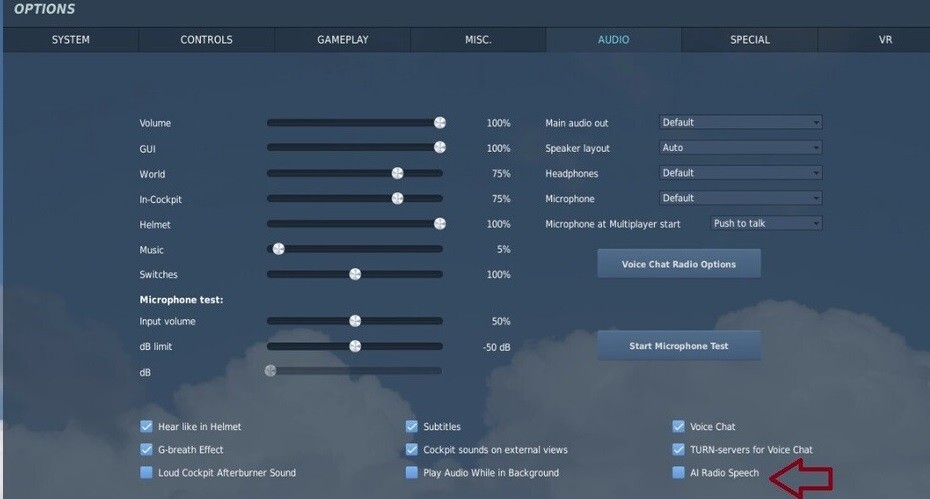Enable the AI Radio Speech checkbox
The width and height of the screenshot is (930, 499).
click(679, 472)
